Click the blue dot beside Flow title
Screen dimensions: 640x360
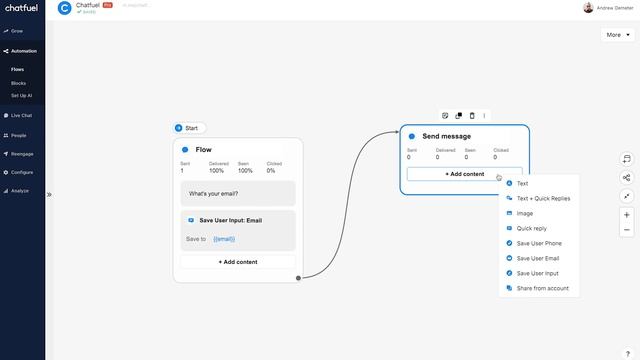click(x=185, y=150)
